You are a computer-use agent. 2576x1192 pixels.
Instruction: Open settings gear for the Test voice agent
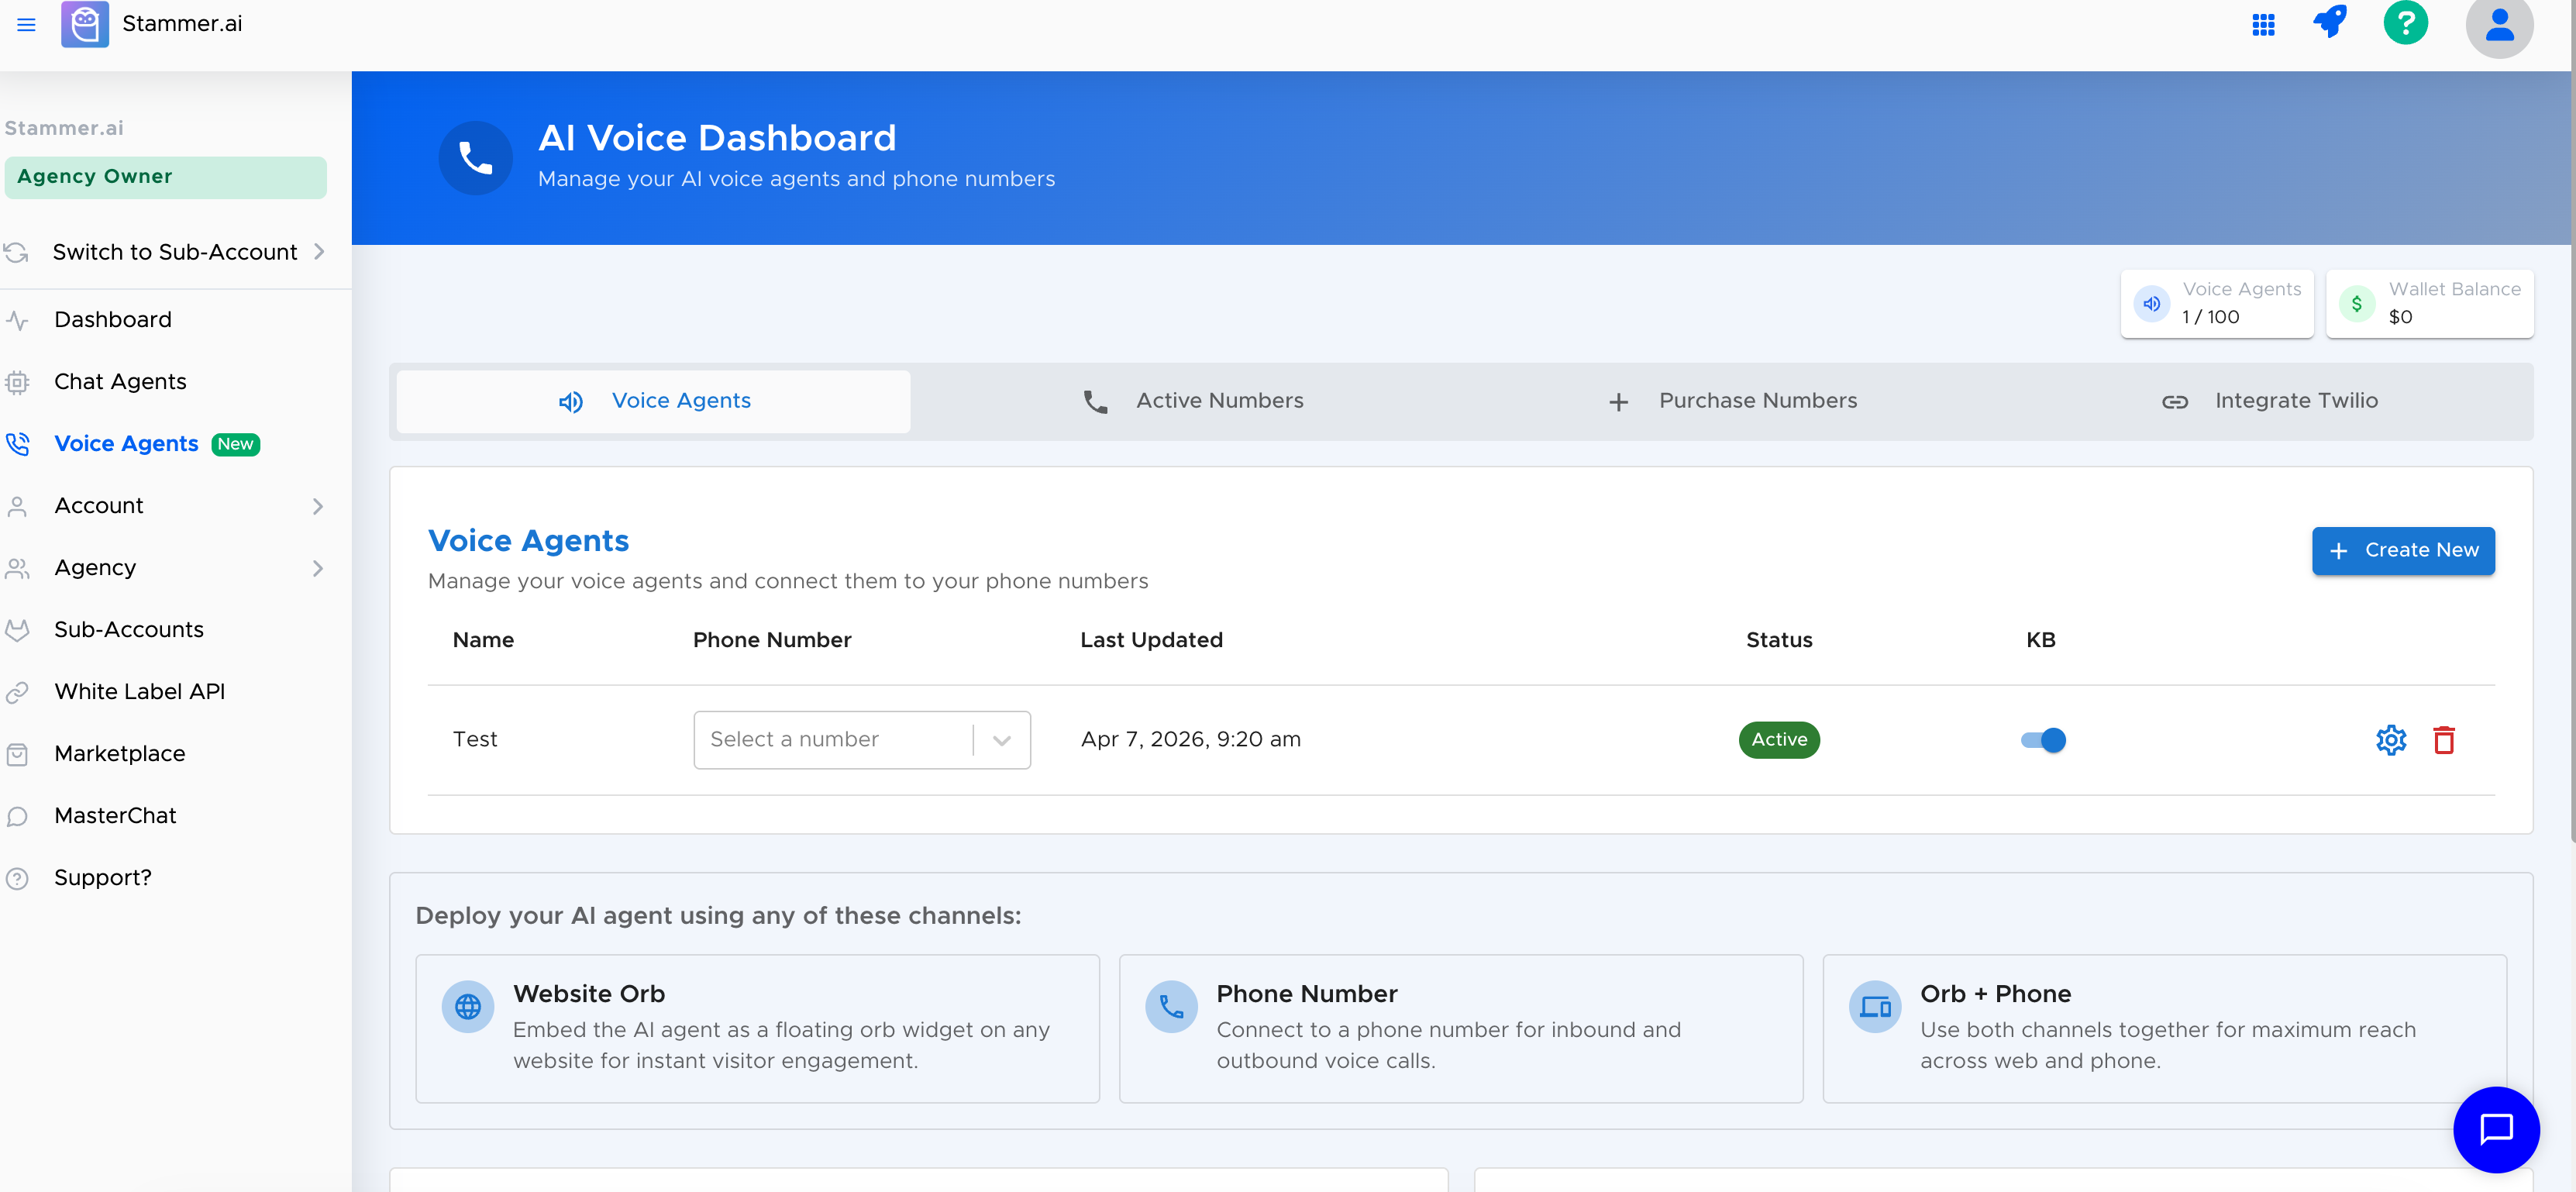tap(2392, 740)
